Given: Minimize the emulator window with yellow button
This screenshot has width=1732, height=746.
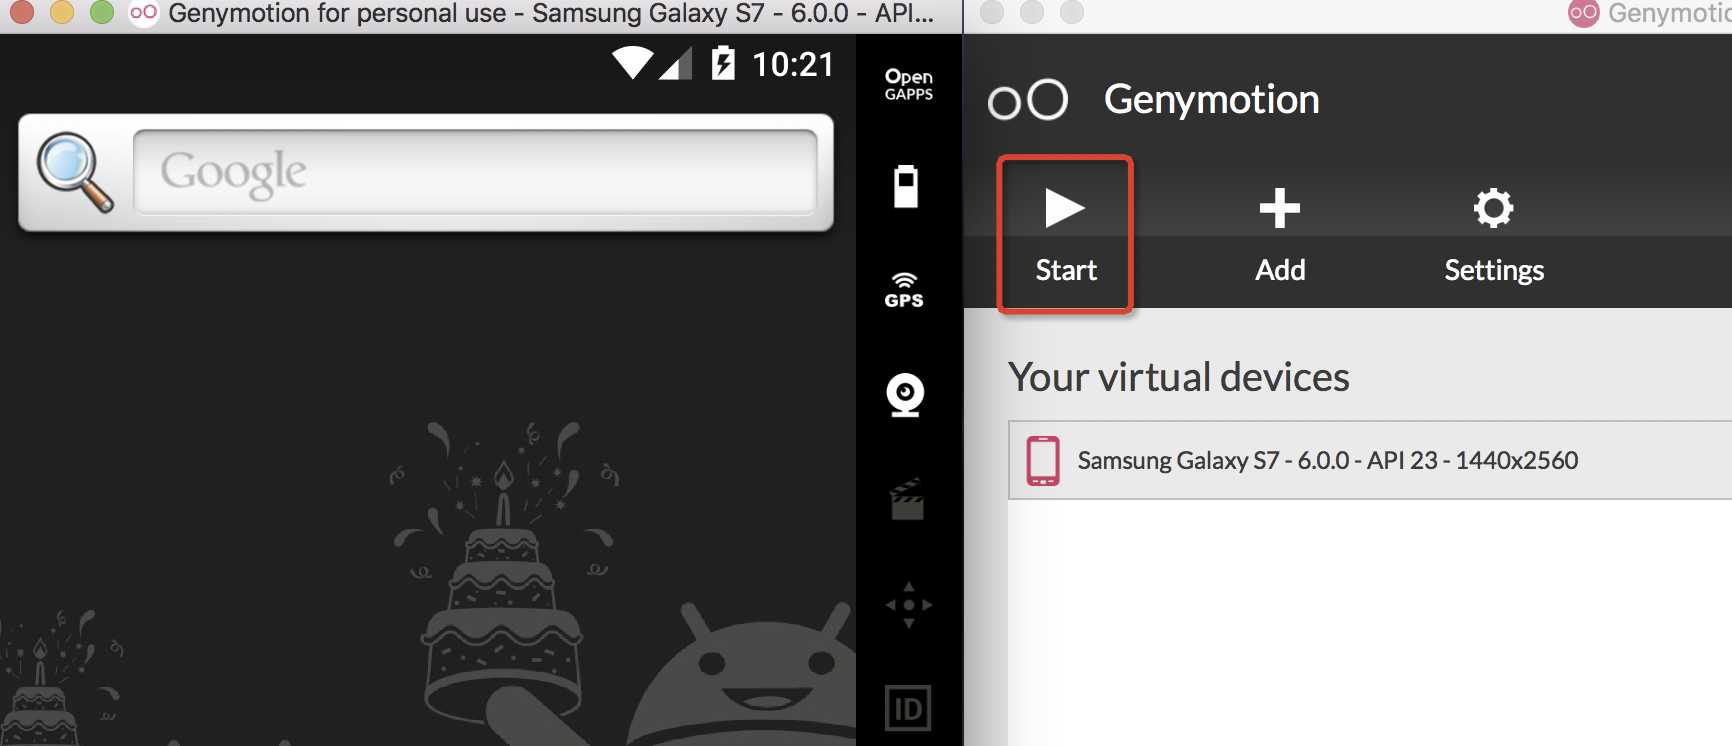Looking at the screenshot, I should (x=62, y=11).
